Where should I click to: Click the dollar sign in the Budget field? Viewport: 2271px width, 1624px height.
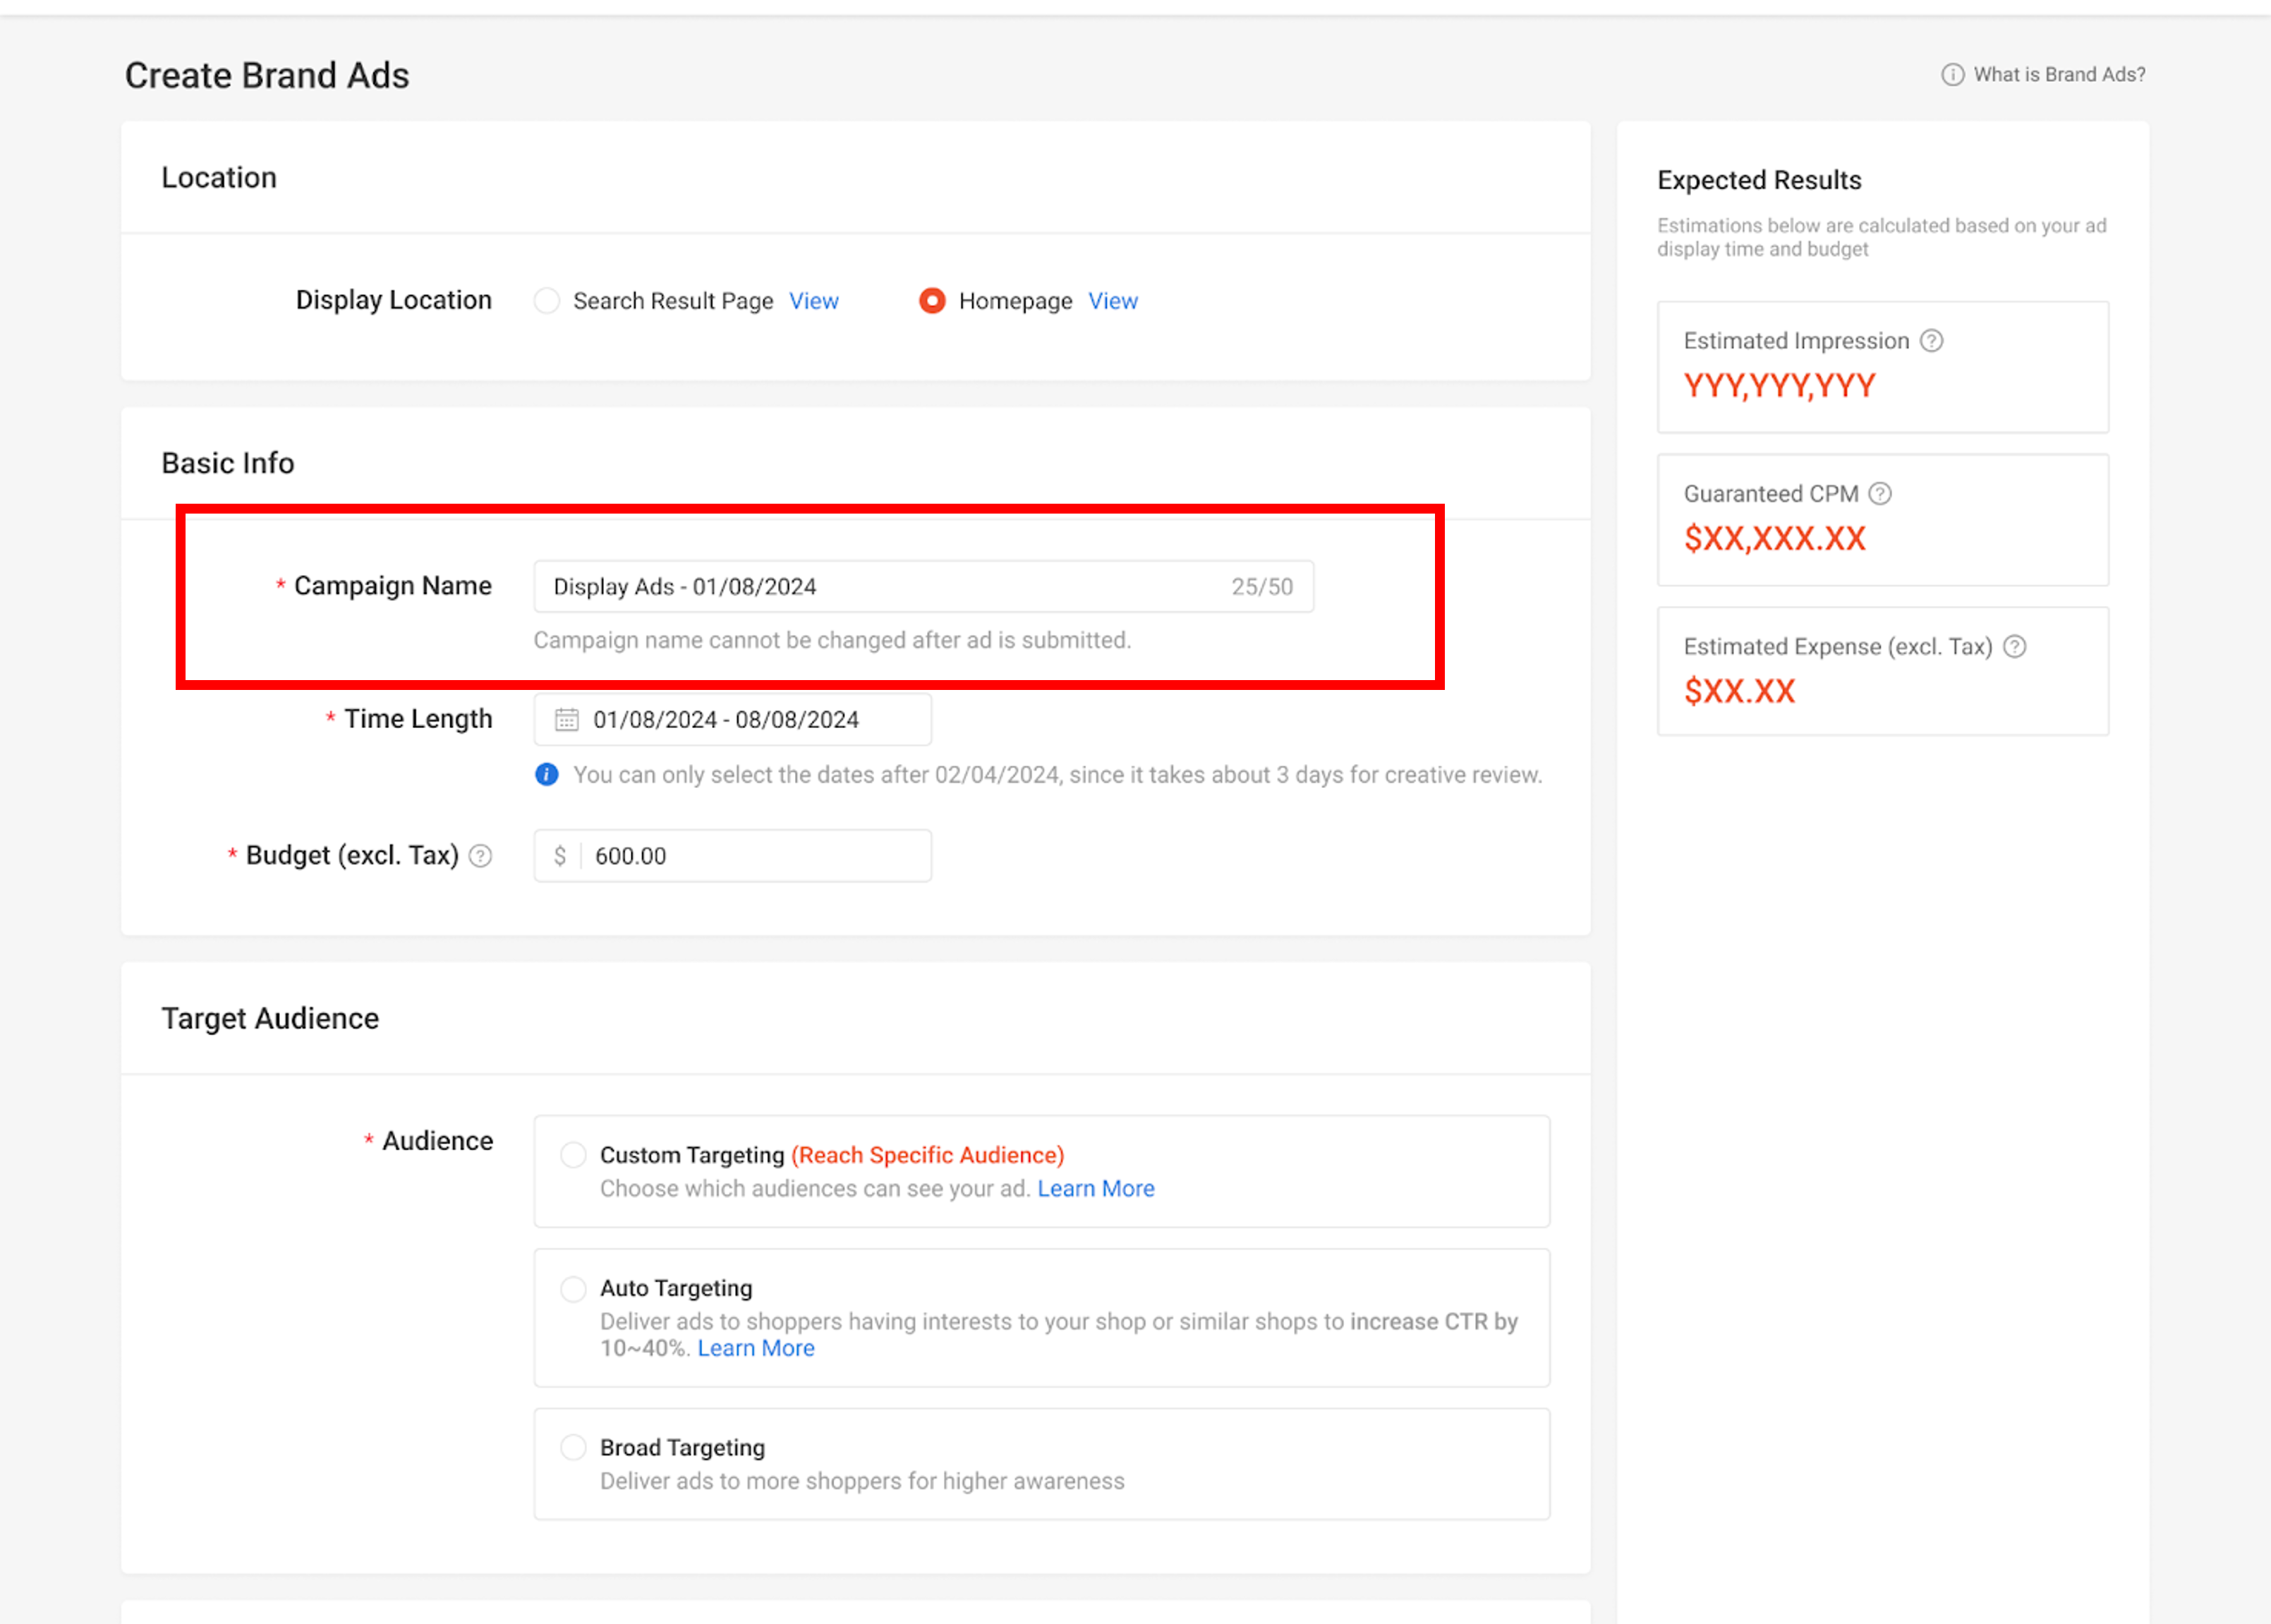click(x=560, y=856)
